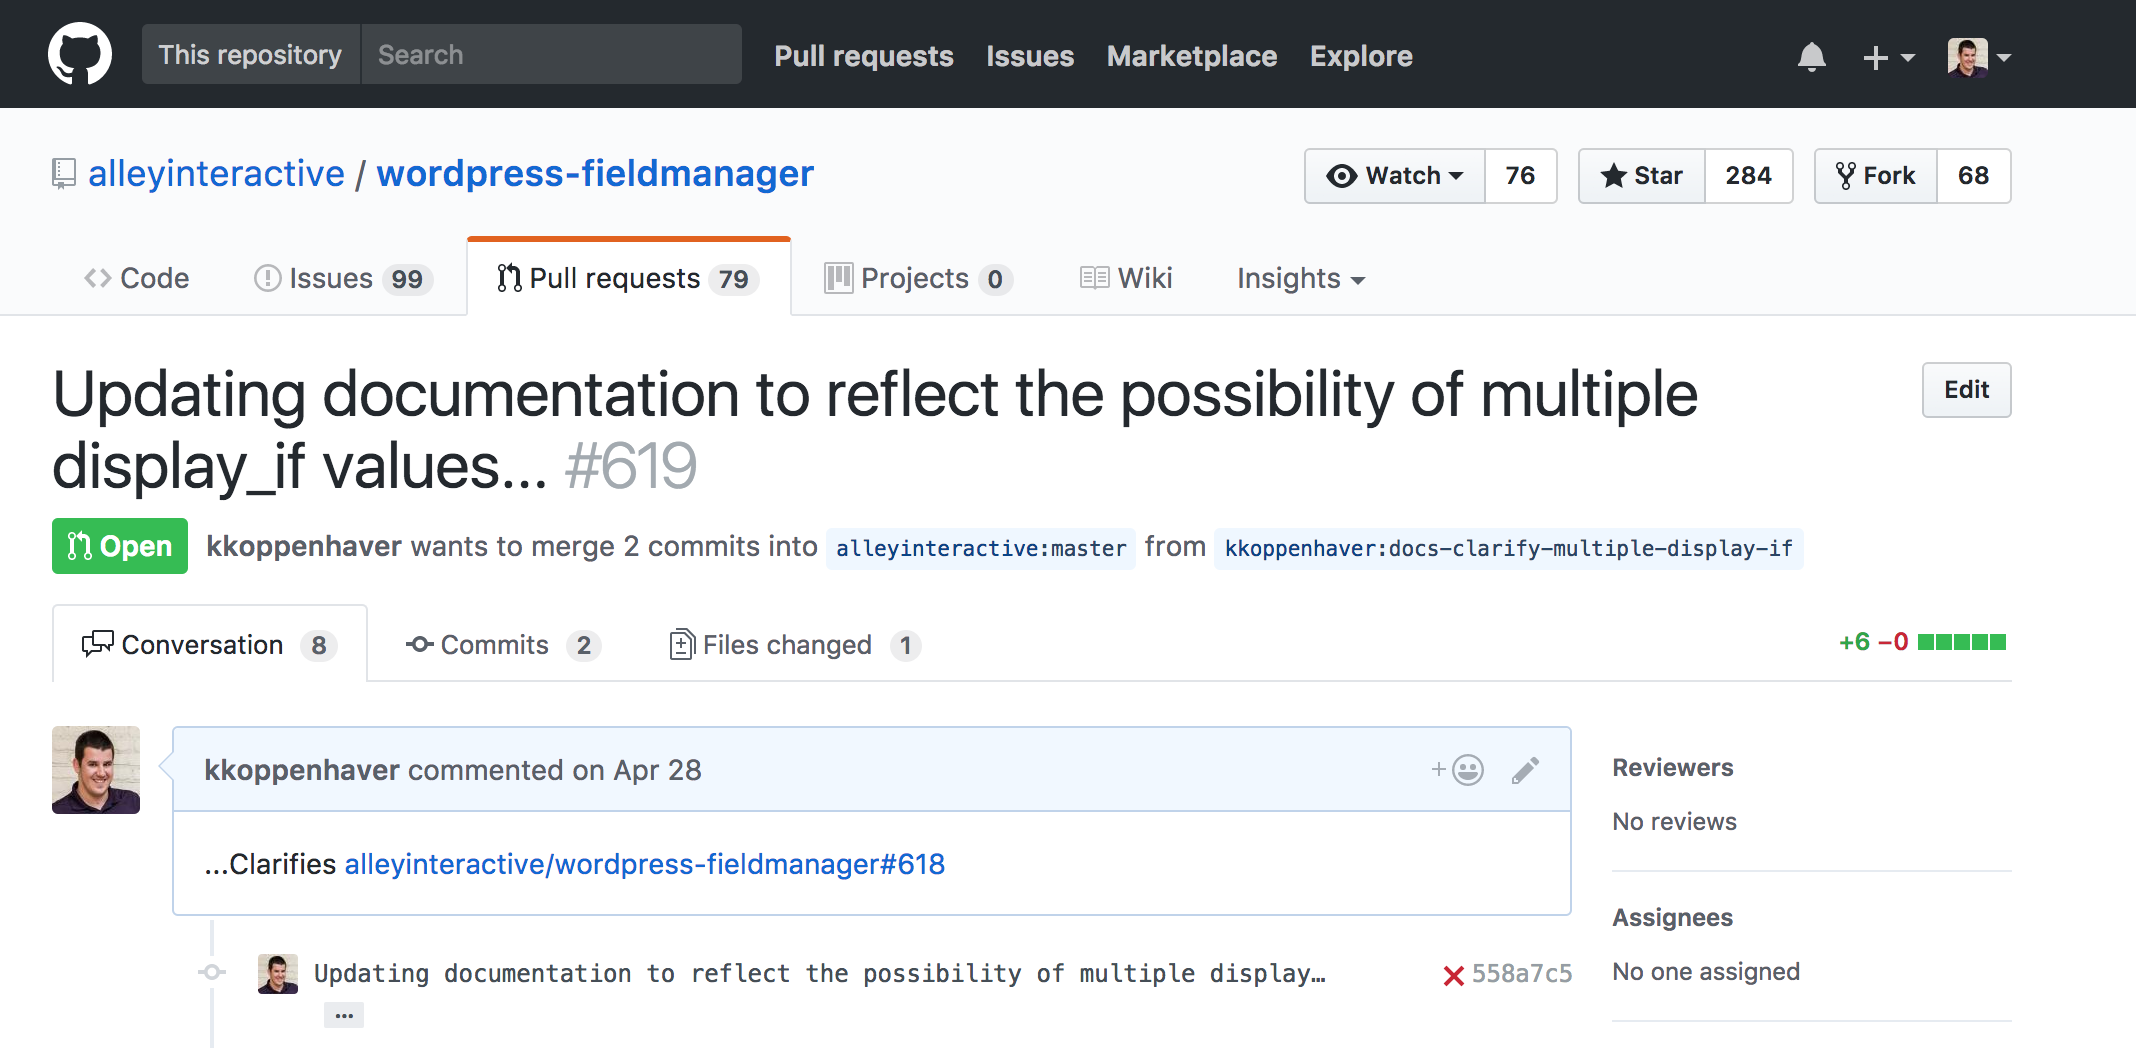The height and width of the screenshot is (1048, 2136).
Task: Switch to the Files changed tab
Action: [x=786, y=645]
